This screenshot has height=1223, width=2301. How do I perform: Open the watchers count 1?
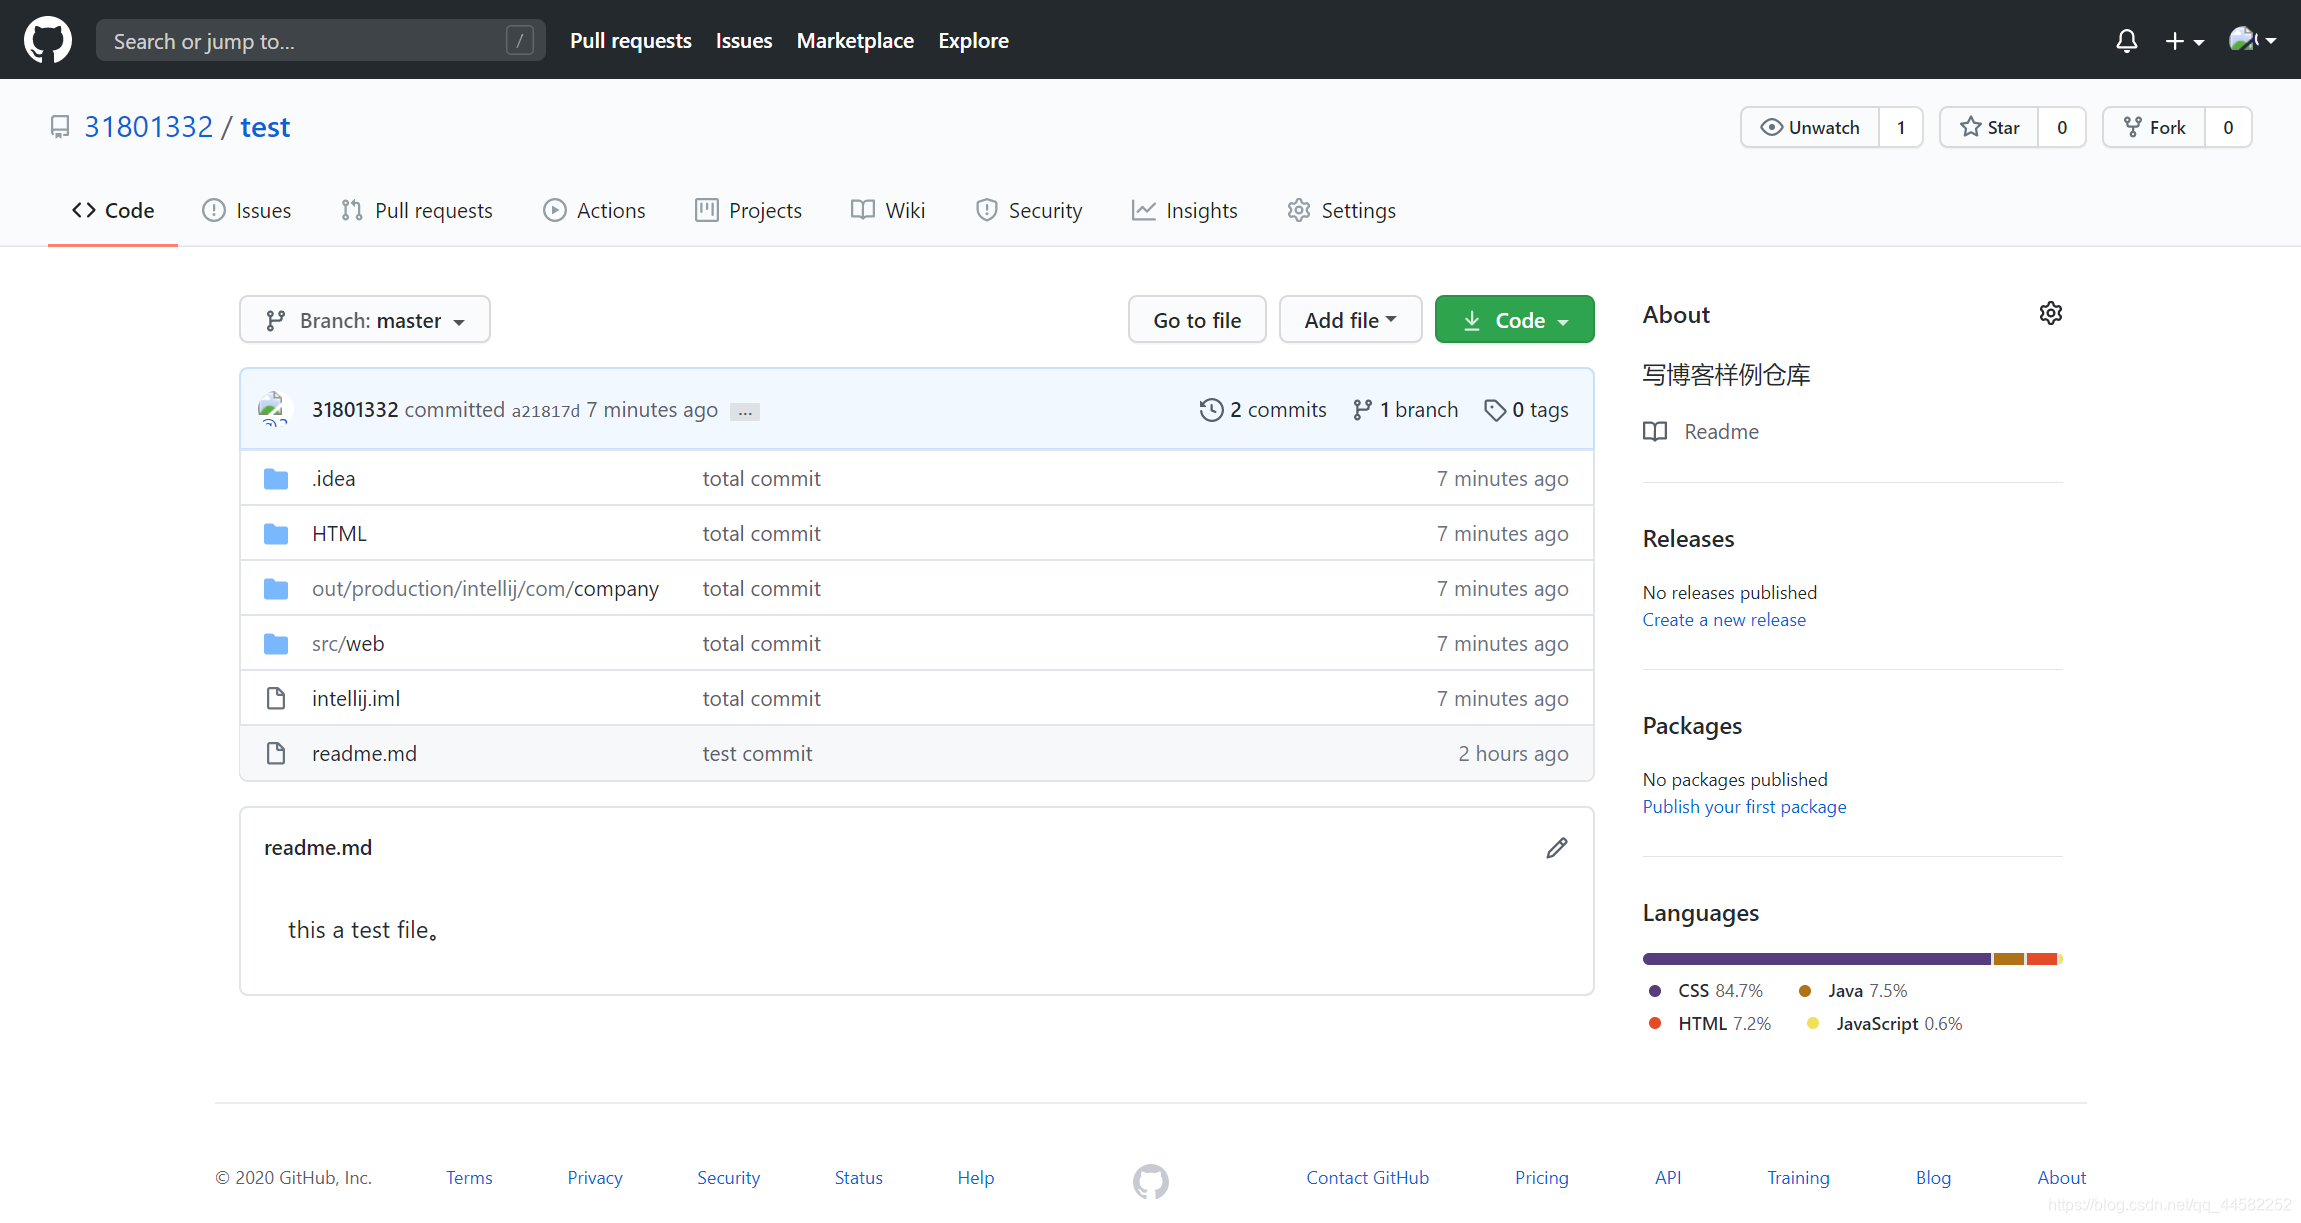(1901, 127)
